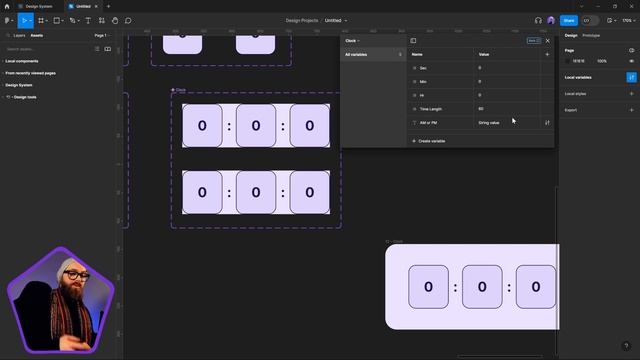The height and width of the screenshot is (360, 640).
Task: Select the Frame tool
Action: click(x=41, y=20)
